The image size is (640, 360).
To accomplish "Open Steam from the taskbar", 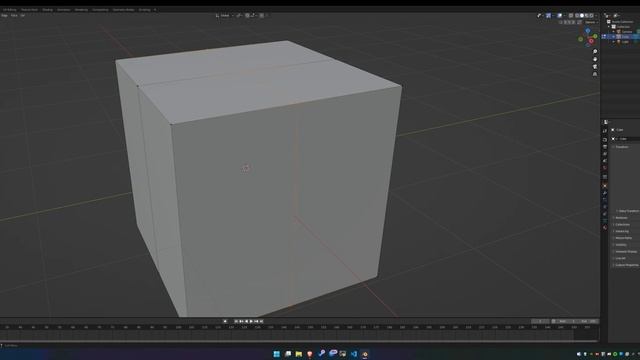I will click(x=322, y=354).
